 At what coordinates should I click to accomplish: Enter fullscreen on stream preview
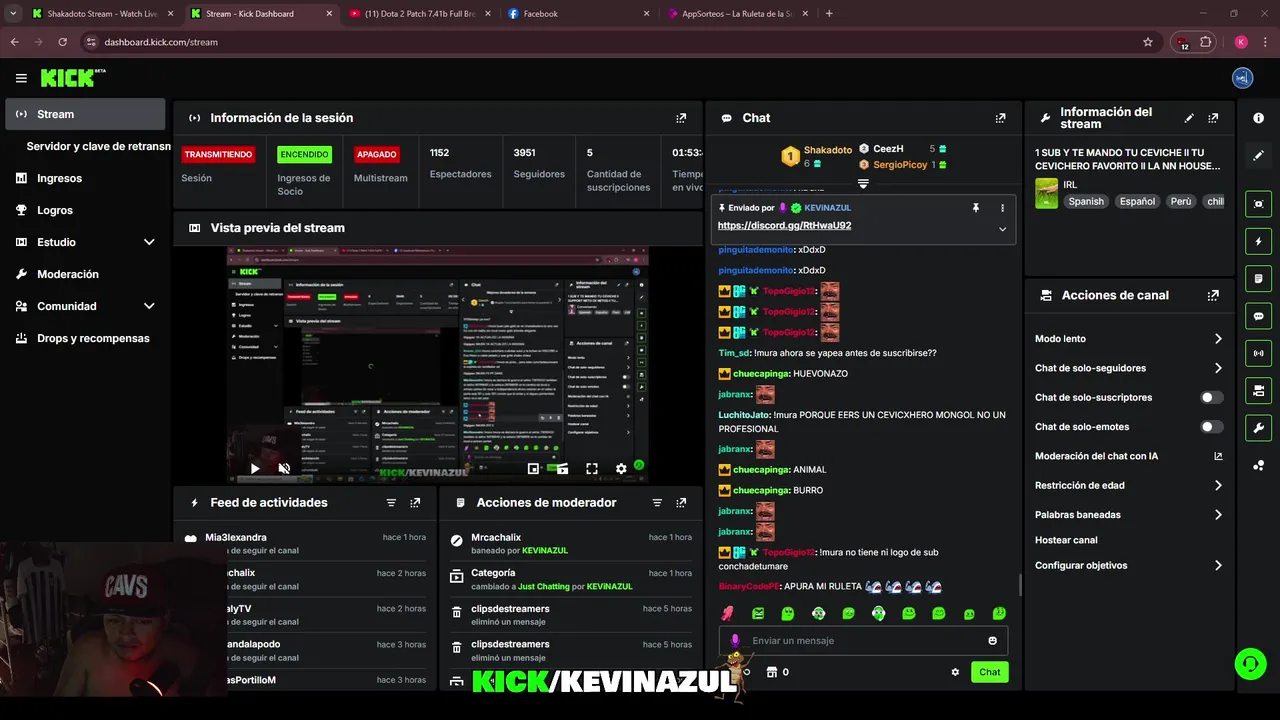coord(592,468)
